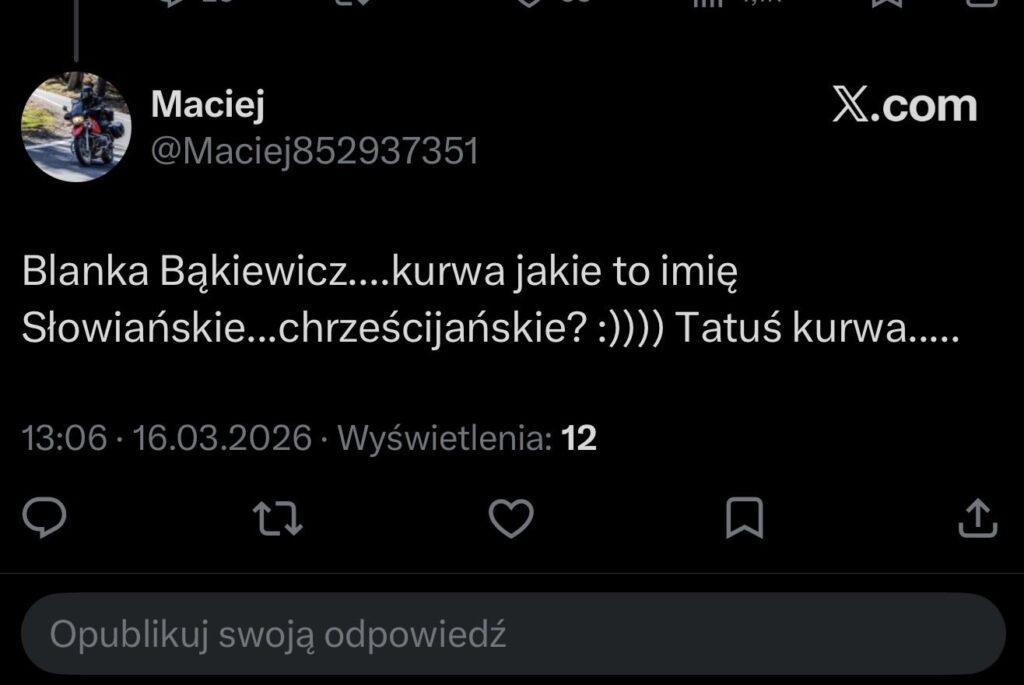Like Maciej's post with the heart icon

(x=511, y=517)
